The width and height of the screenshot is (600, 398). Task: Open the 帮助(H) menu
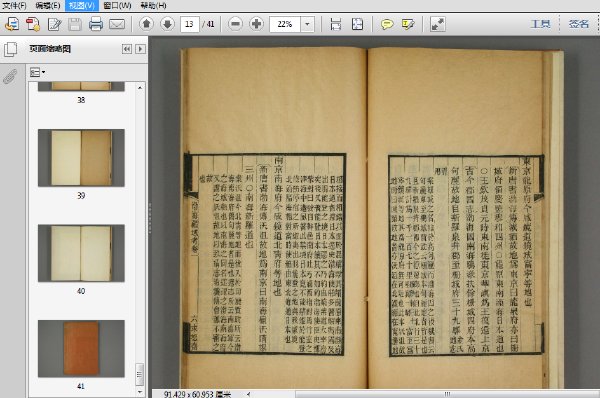tap(153, 5)
